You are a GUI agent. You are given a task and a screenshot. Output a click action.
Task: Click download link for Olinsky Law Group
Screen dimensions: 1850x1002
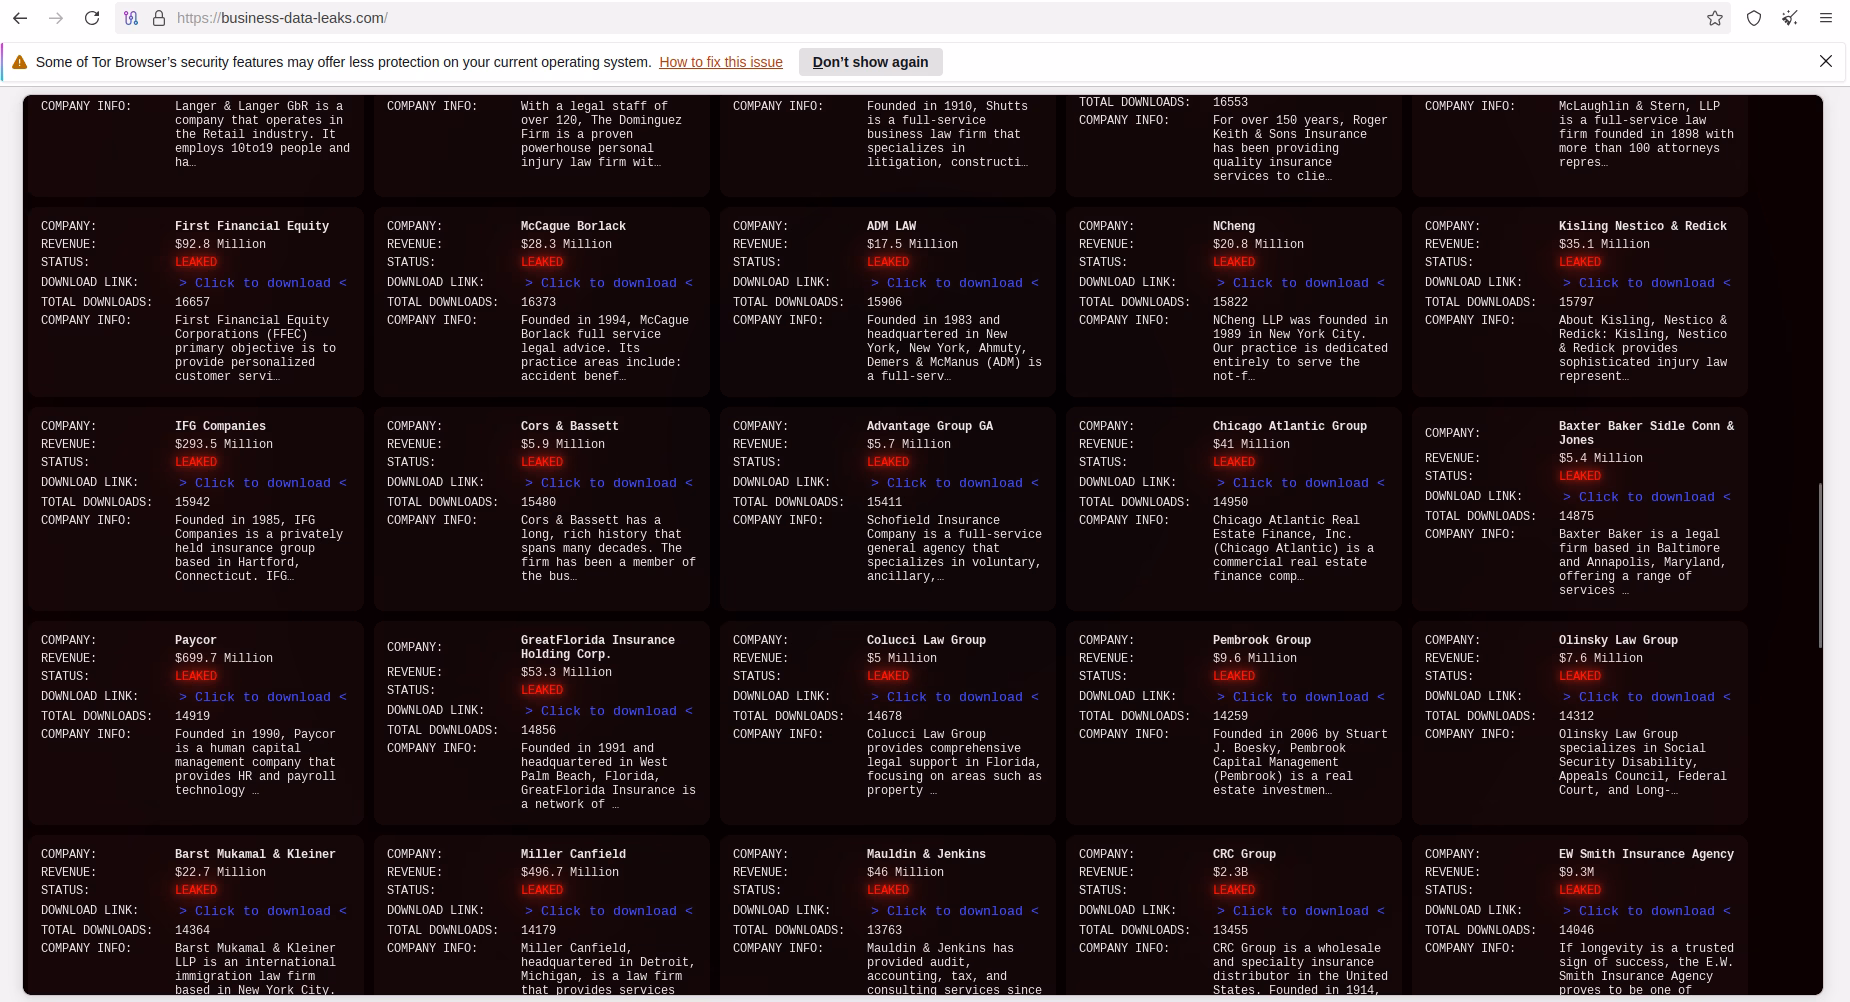point(1647,697)
